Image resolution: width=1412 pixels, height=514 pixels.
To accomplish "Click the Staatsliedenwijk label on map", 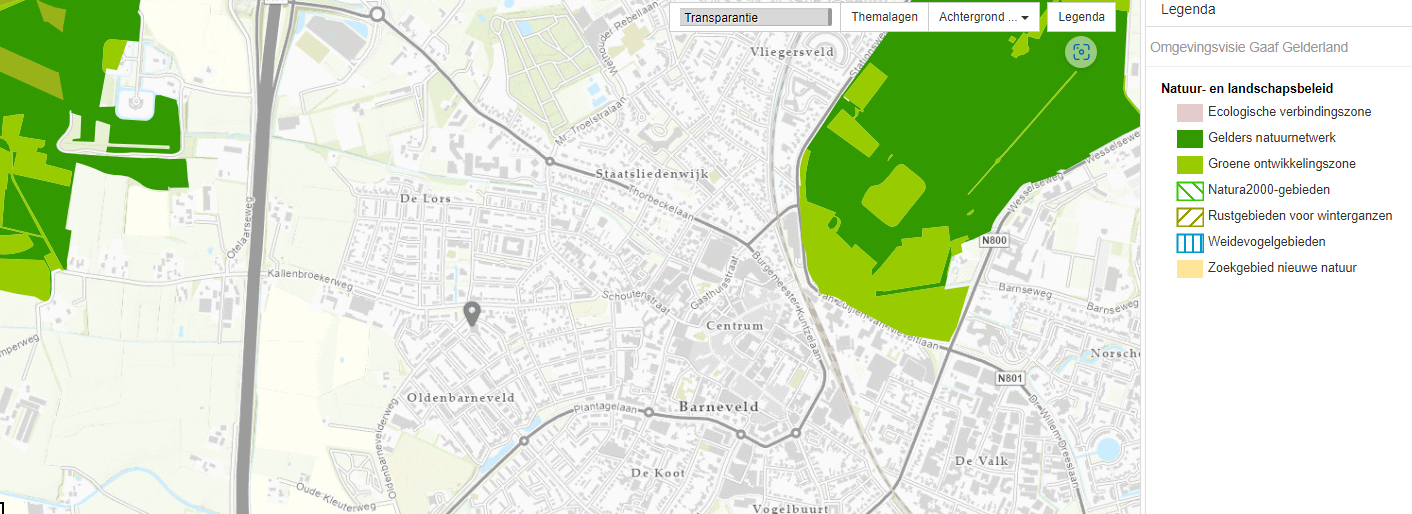I will (x=651, y=174).
